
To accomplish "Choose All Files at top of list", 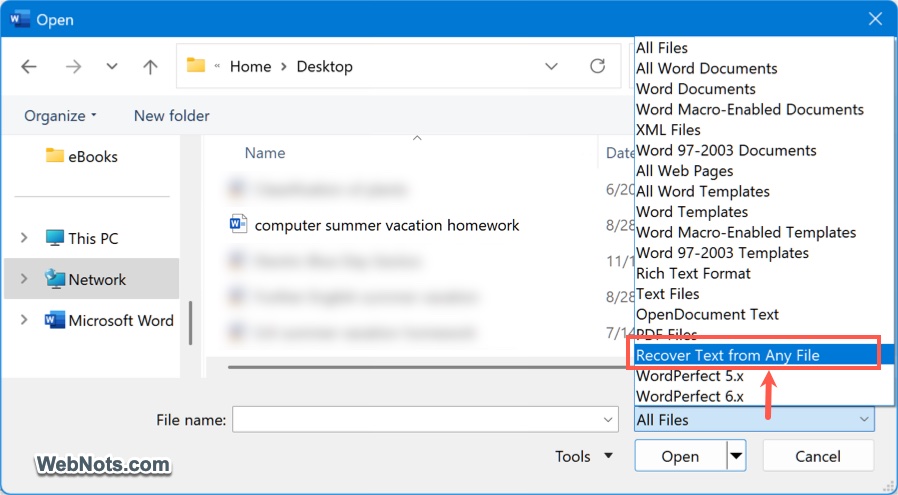I will [662, 48].
